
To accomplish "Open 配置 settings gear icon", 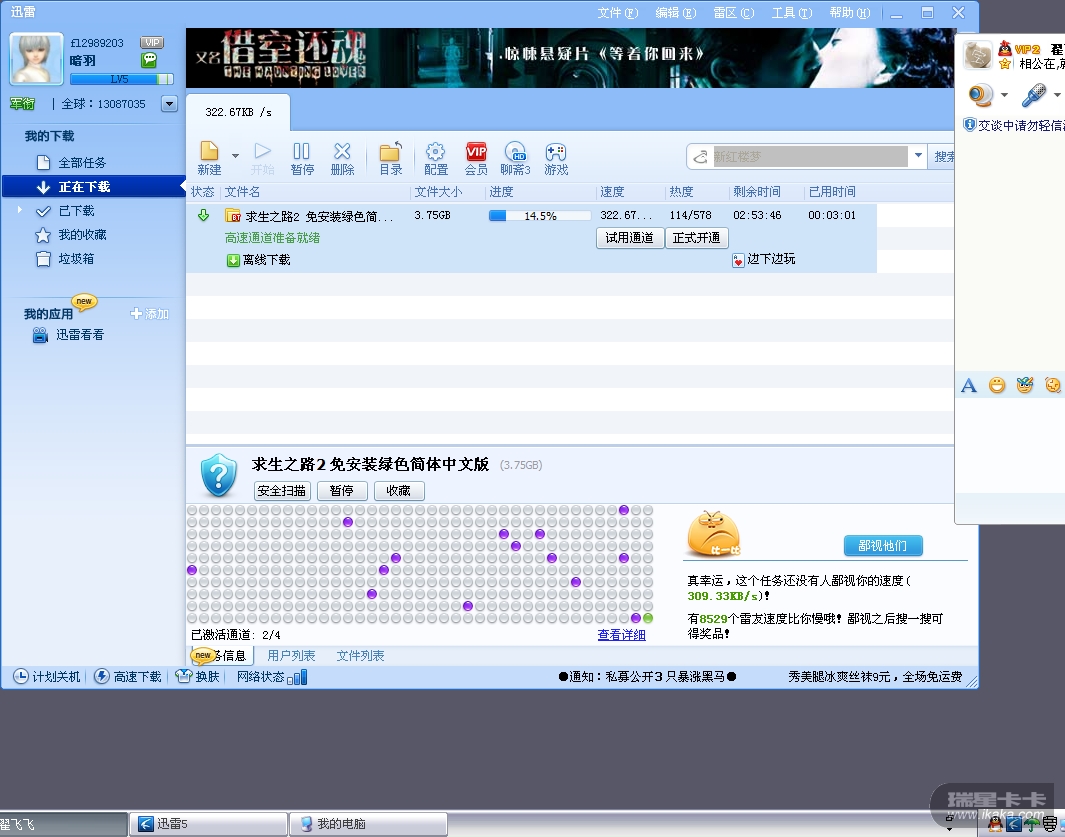I will click(435, 159).
